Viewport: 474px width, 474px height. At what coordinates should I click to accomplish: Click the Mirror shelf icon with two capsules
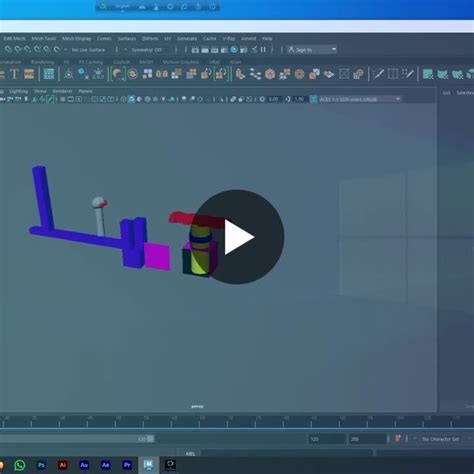tap(162, 74)
